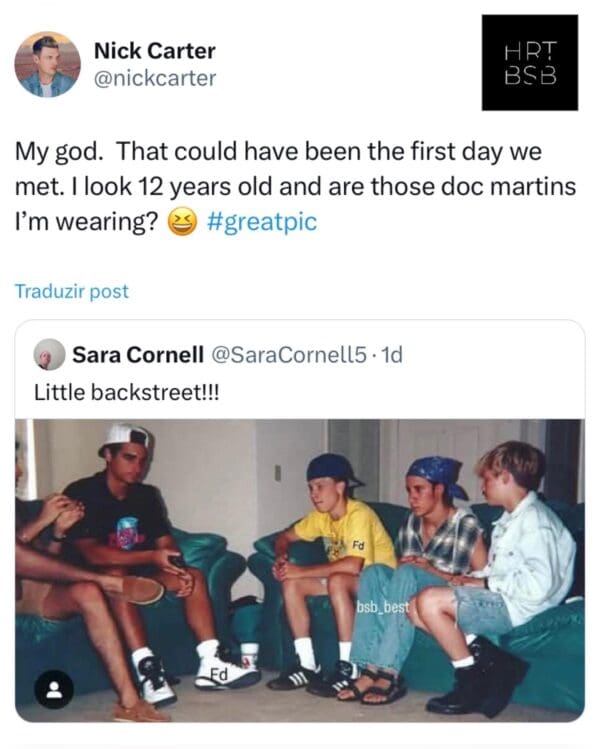Open the @nickcarter handle

(x=154, y=77)
